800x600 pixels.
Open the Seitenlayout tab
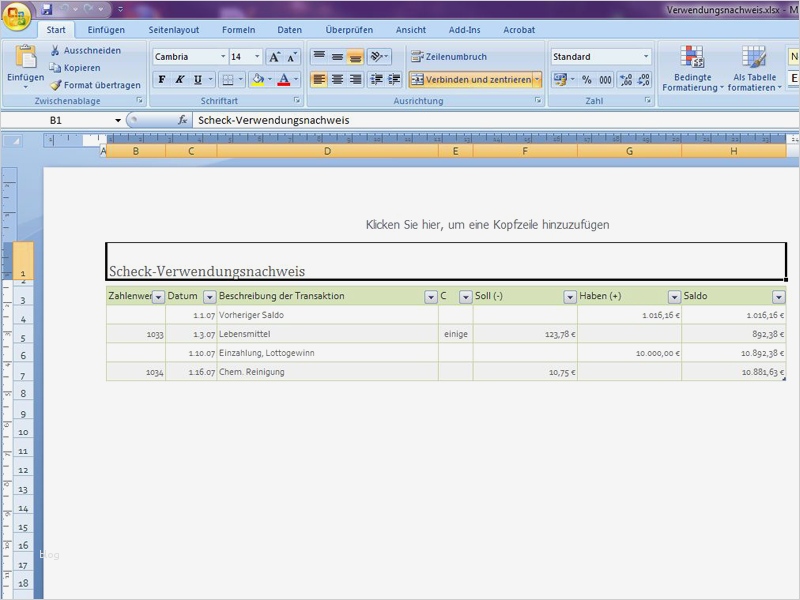click(173, 30)
